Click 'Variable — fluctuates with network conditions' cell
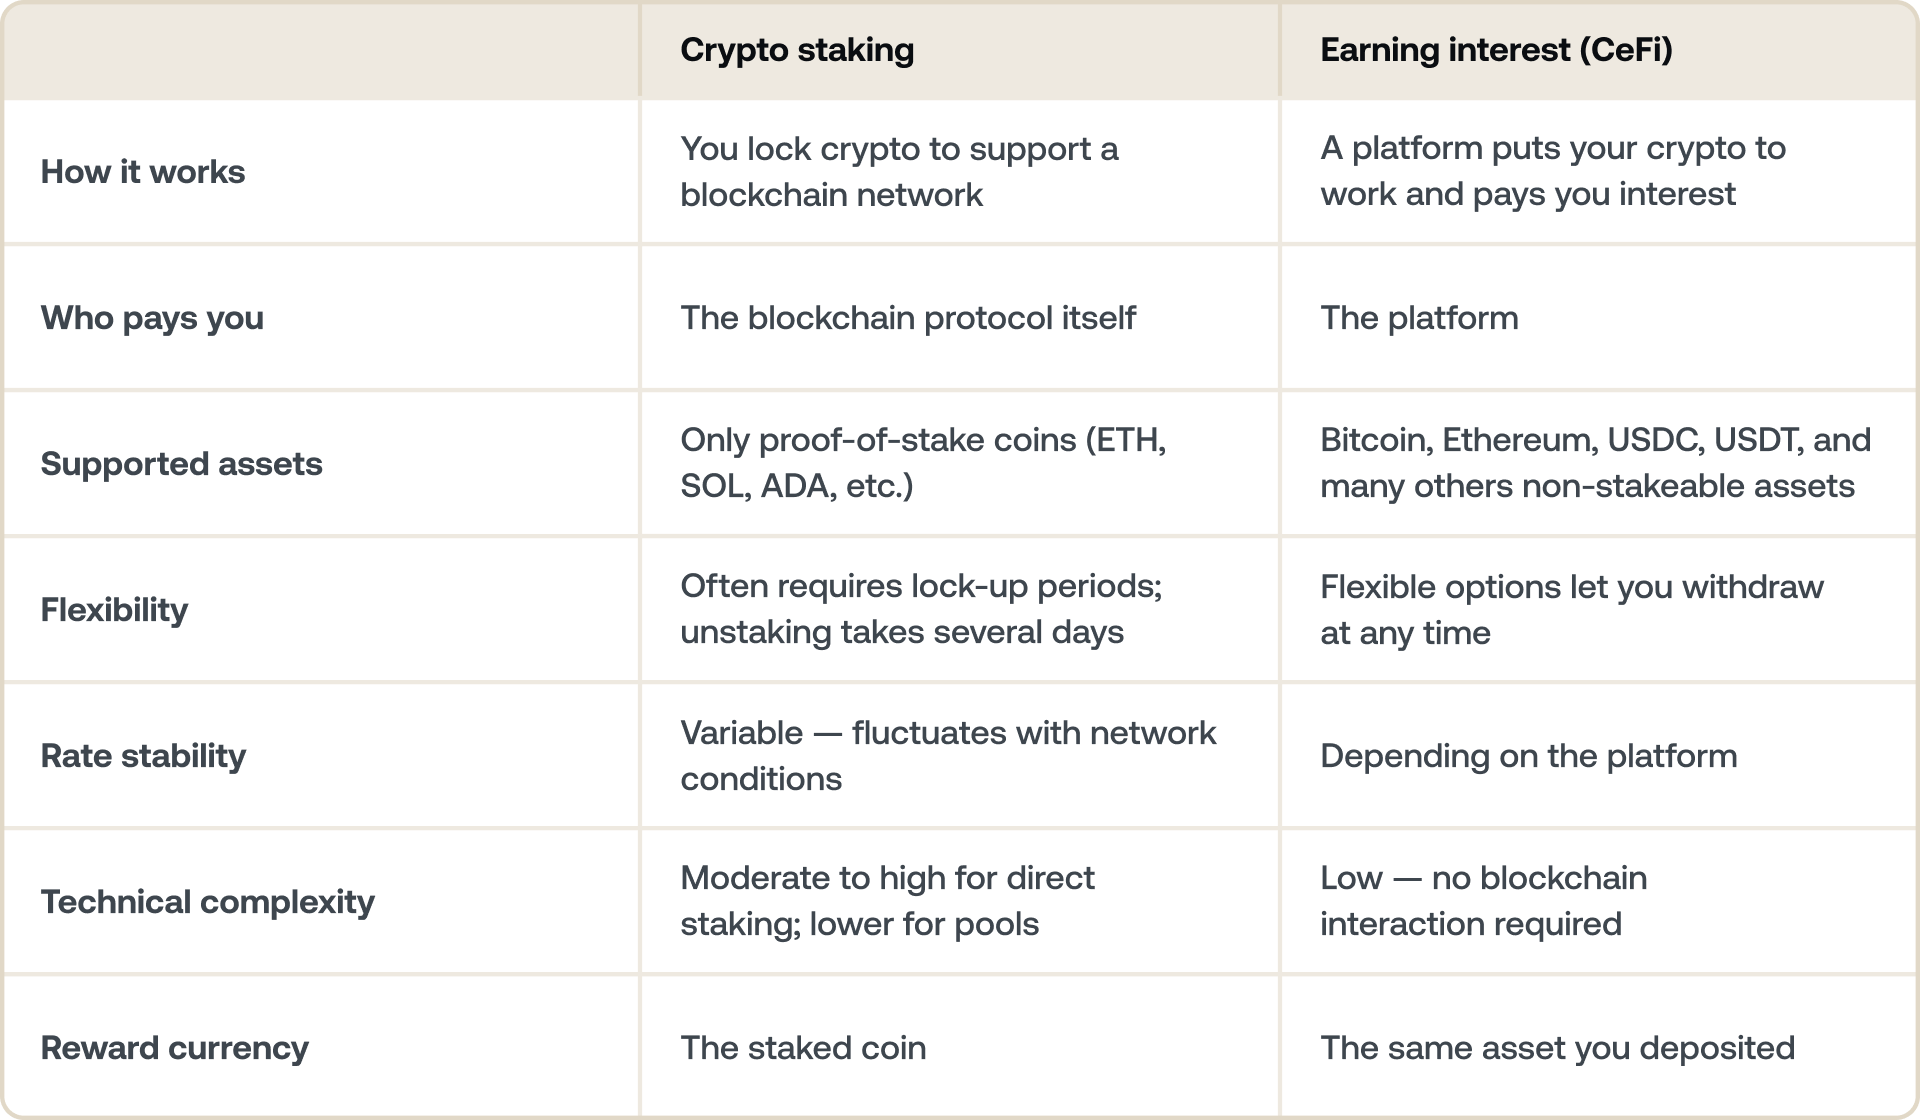Viewport: 1920px width, 1120px height. (948, 755)
